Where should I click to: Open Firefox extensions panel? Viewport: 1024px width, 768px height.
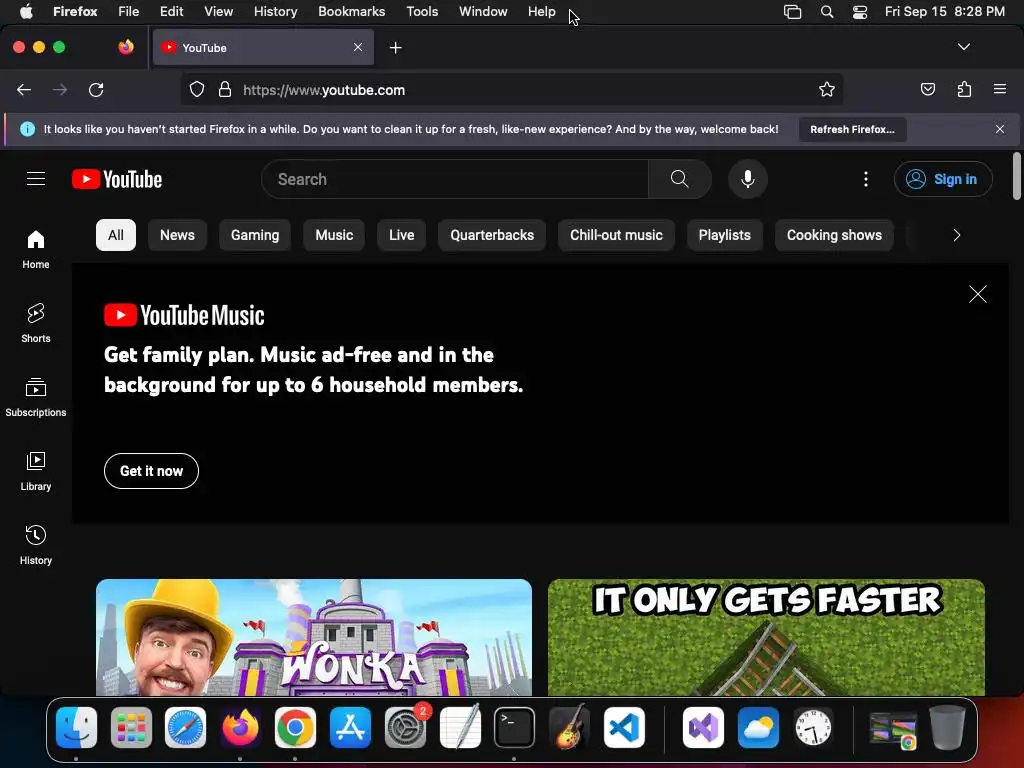point(964,89)
